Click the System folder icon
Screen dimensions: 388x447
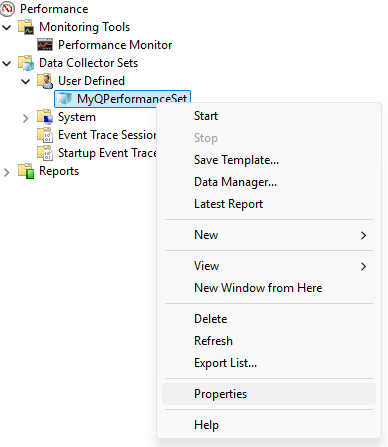click(x=45, y=117)
